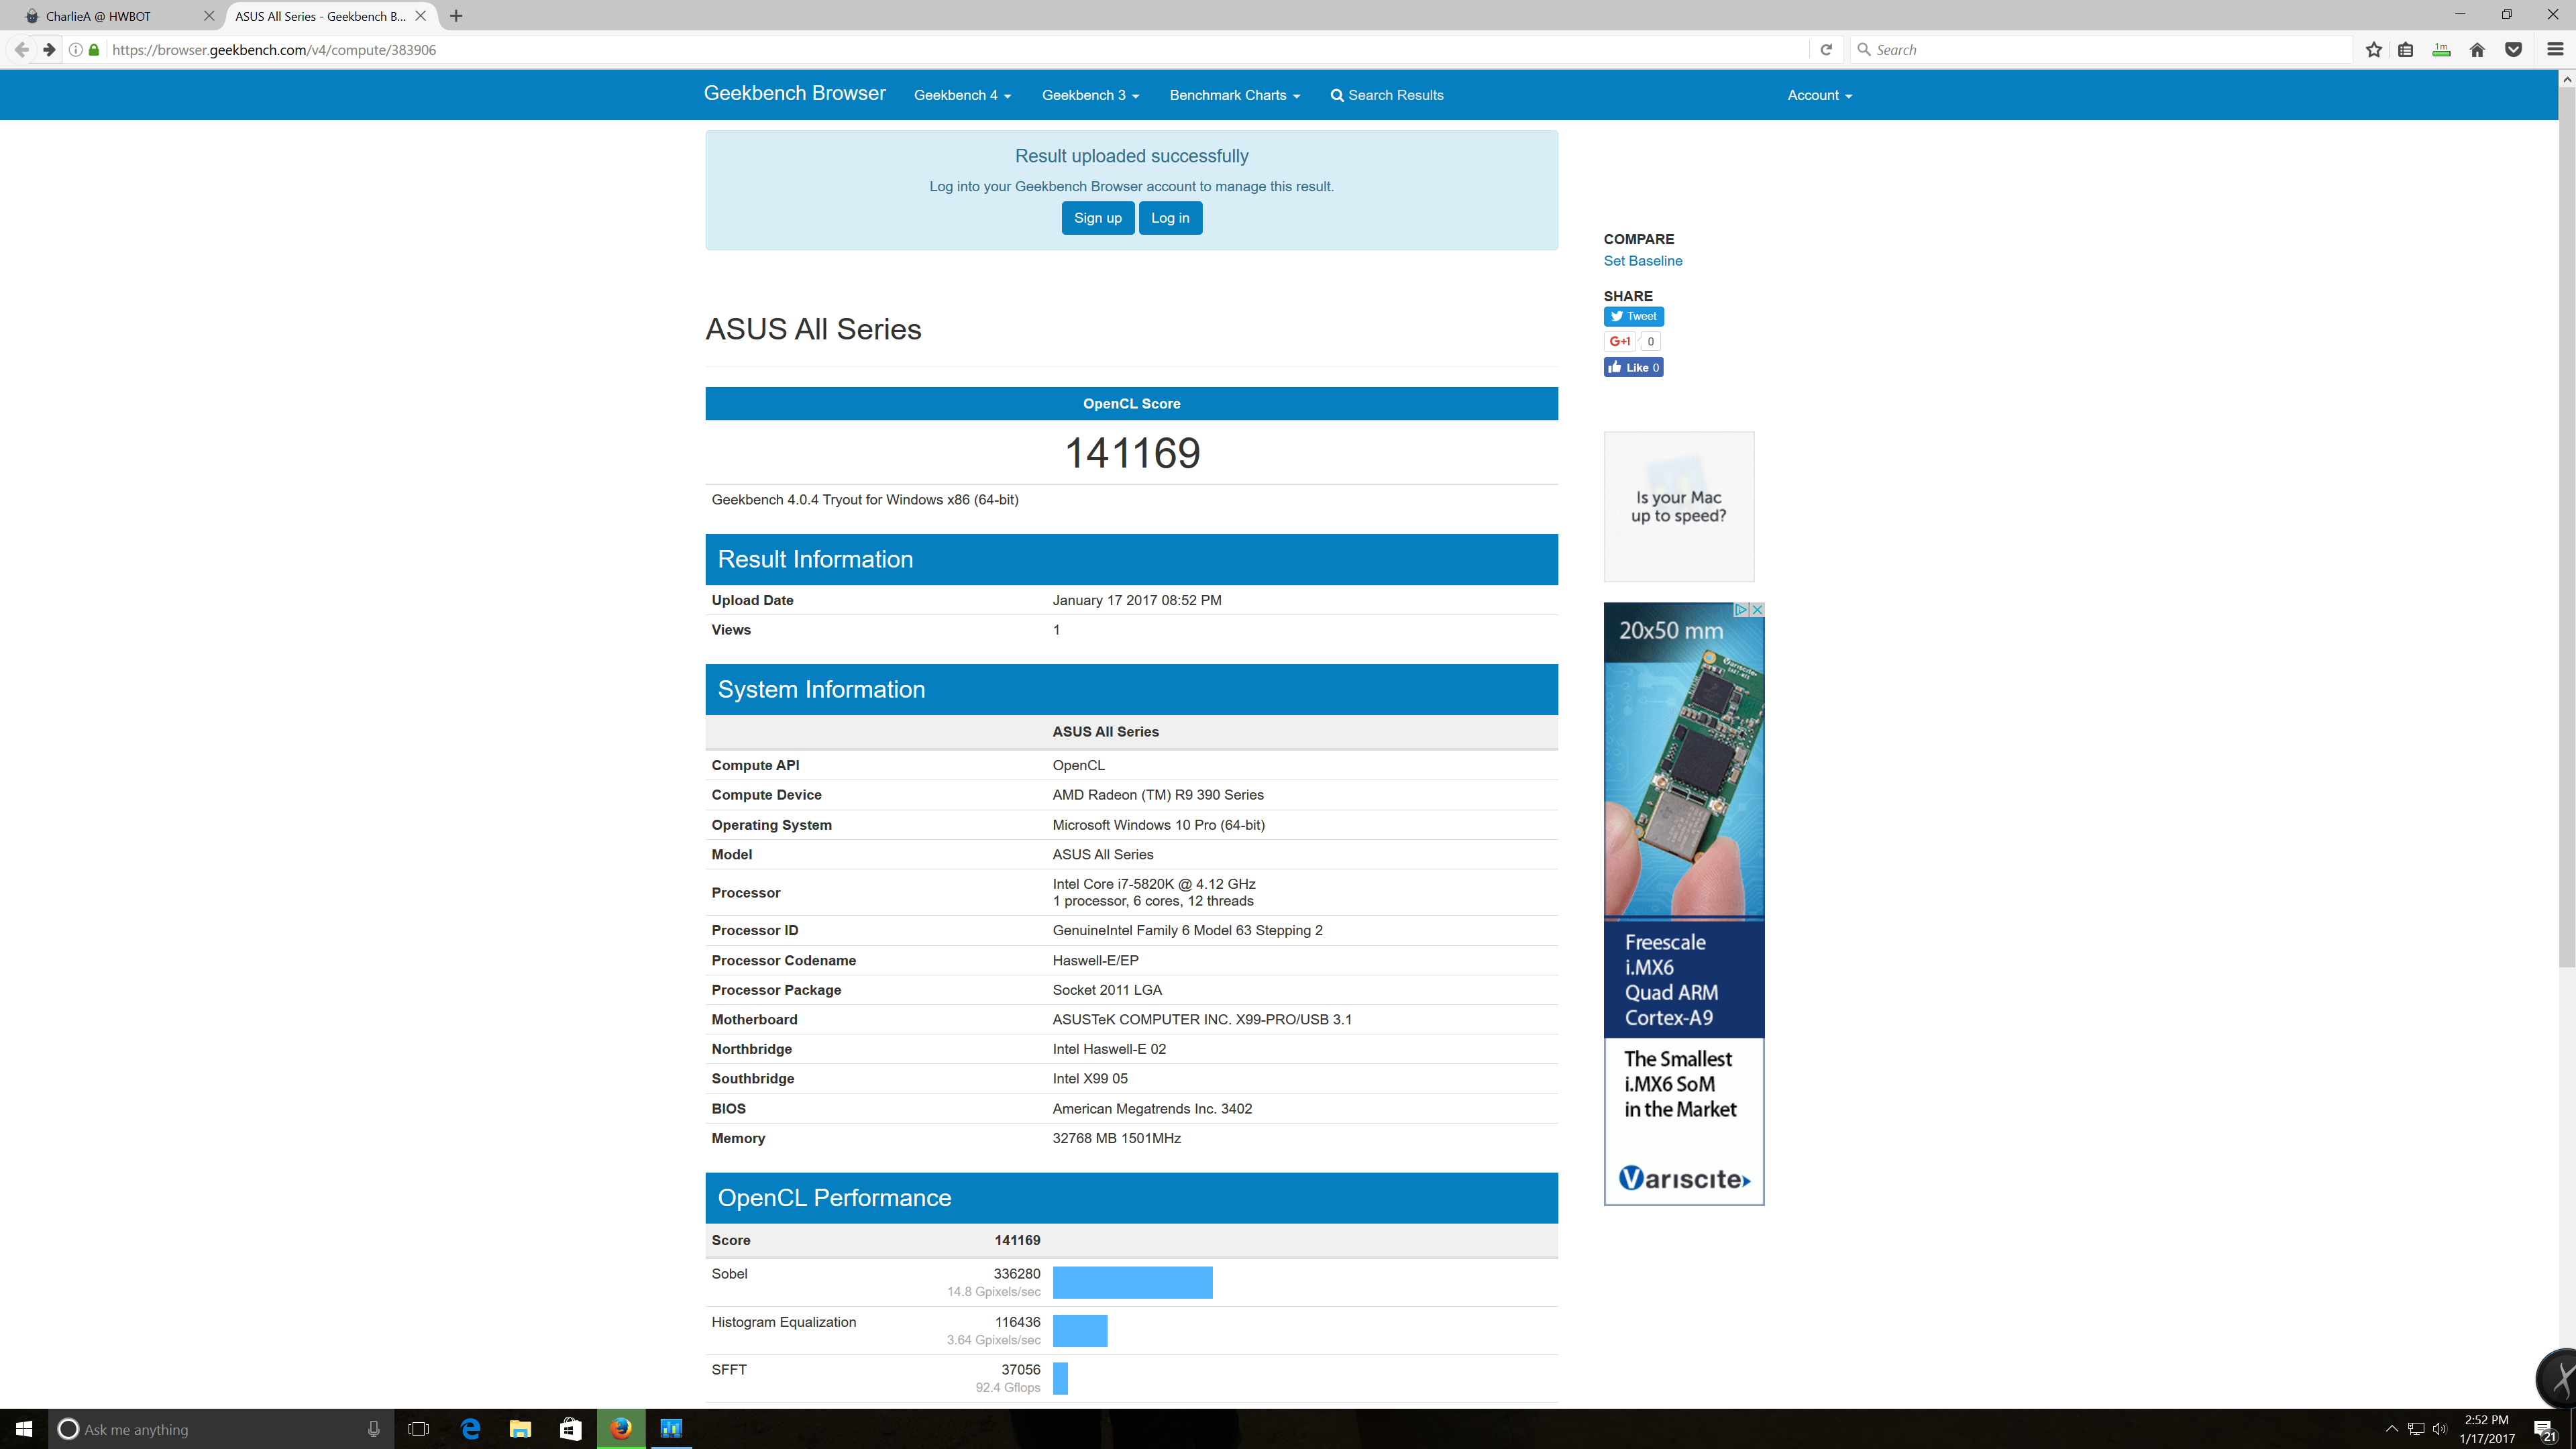
Task: Open Search Results in navbar
Action: pyautogui.click(x=1386, y=95)
